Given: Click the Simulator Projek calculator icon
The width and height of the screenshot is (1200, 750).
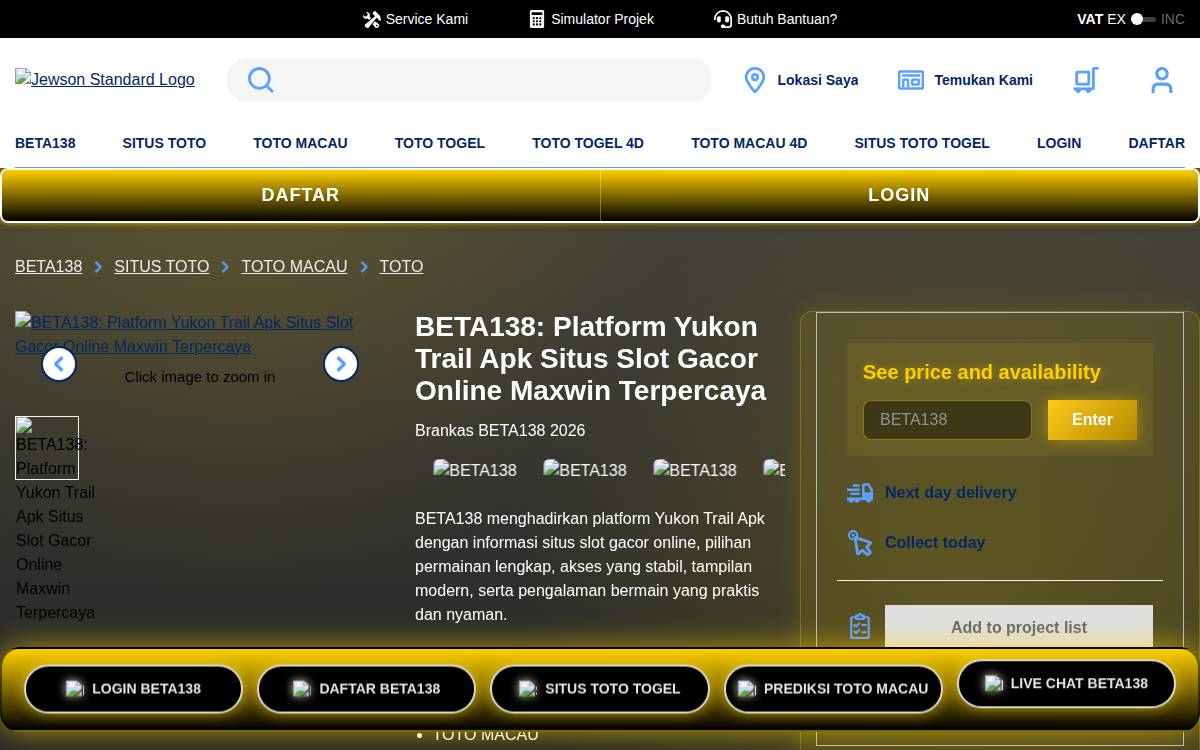Looking at the screenshot, I should click(x=537, y=19).
